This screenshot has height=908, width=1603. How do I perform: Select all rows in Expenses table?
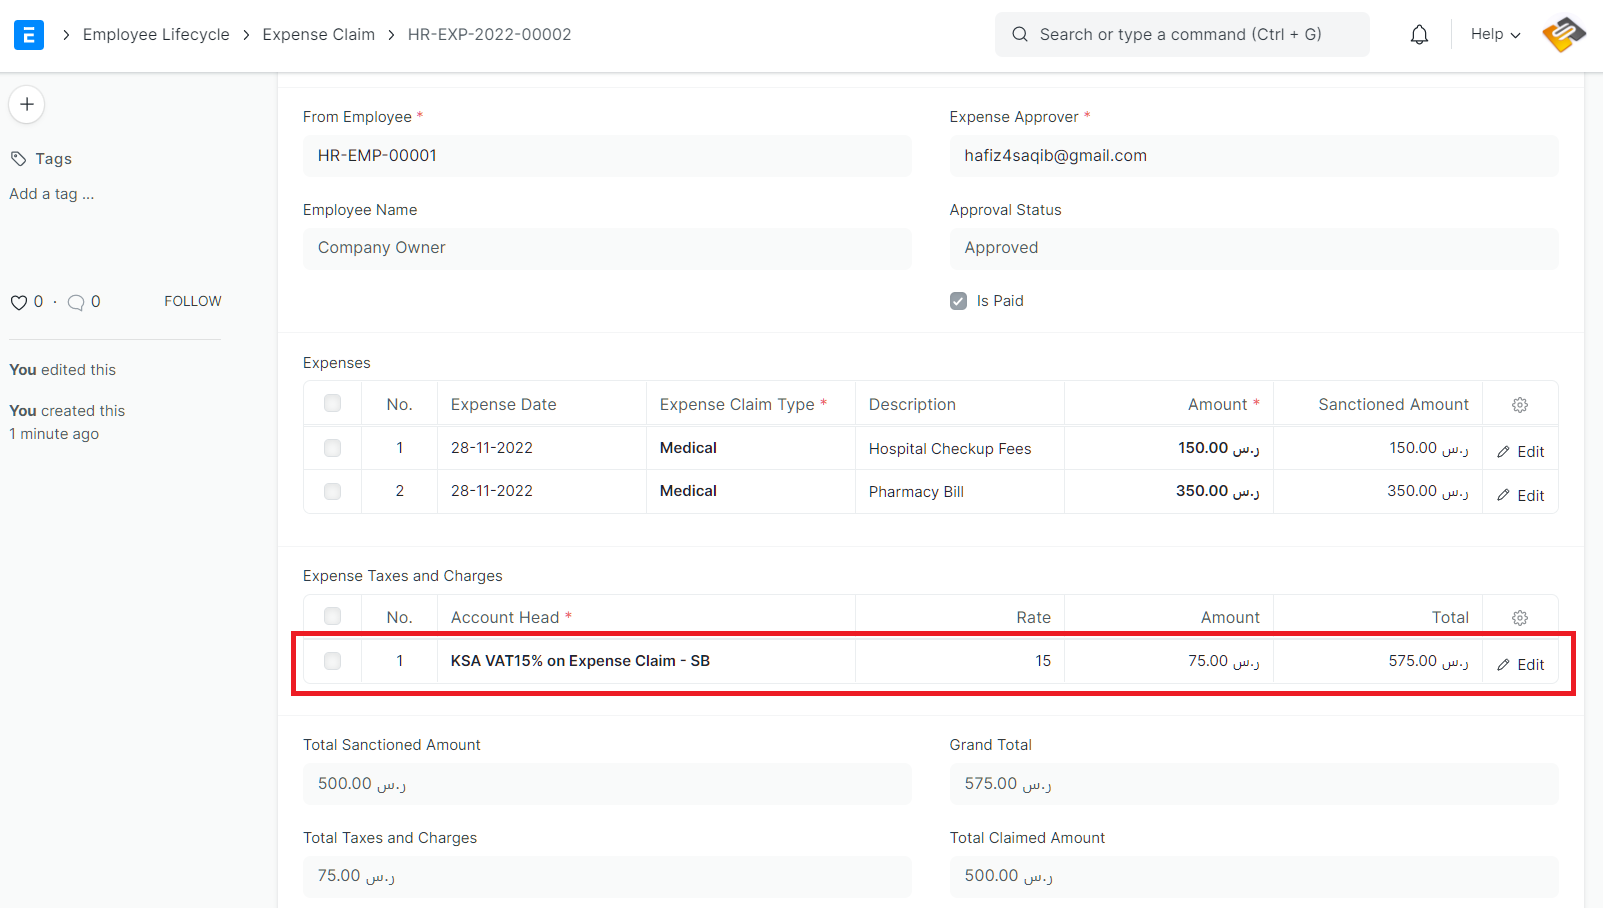(x=332, y=403)
